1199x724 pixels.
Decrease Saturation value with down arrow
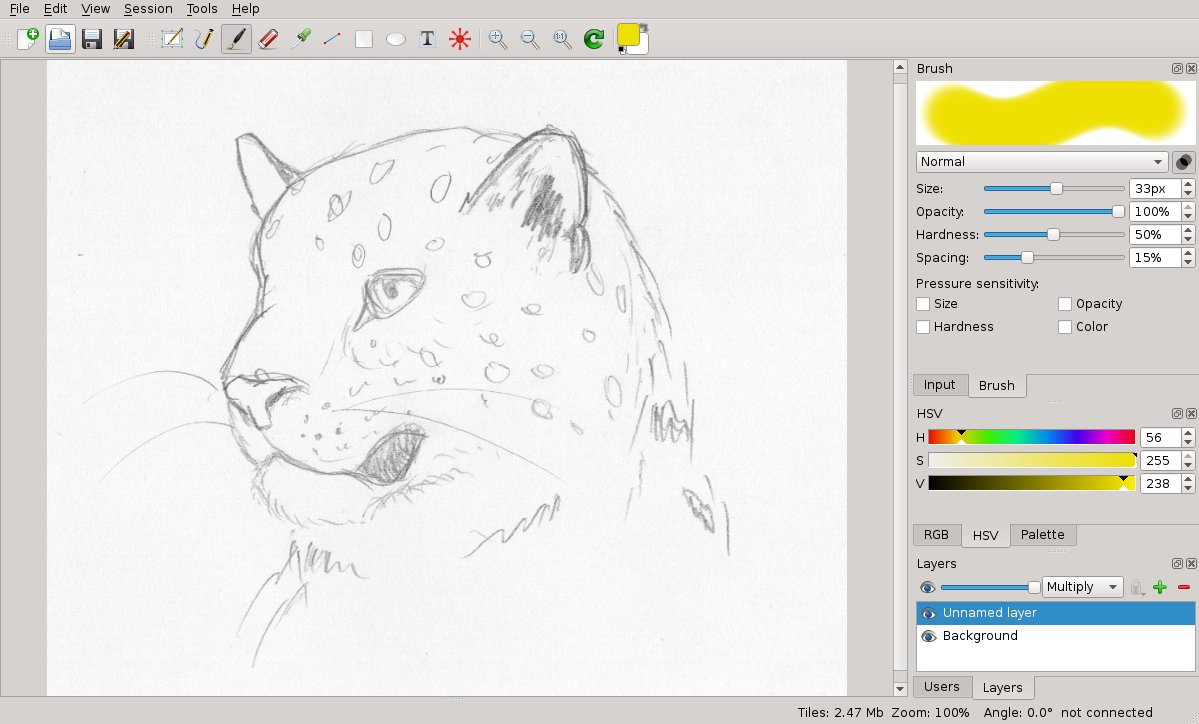(1188, 466)
